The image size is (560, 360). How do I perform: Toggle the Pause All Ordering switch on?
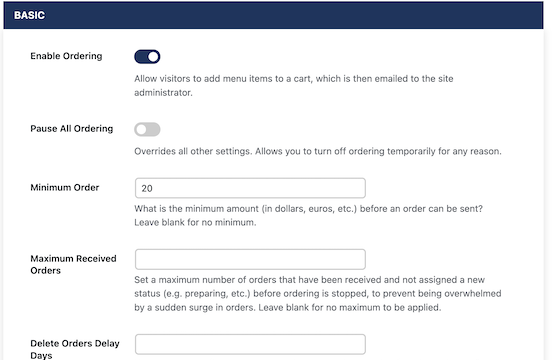(x=147, y=129)
